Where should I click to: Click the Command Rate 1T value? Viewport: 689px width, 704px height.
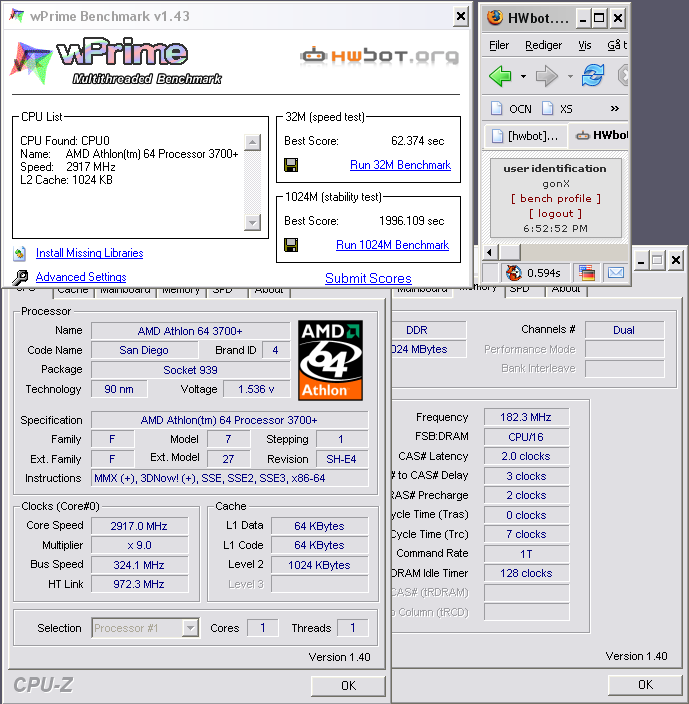pyautogui.click(x=526, y=554)
